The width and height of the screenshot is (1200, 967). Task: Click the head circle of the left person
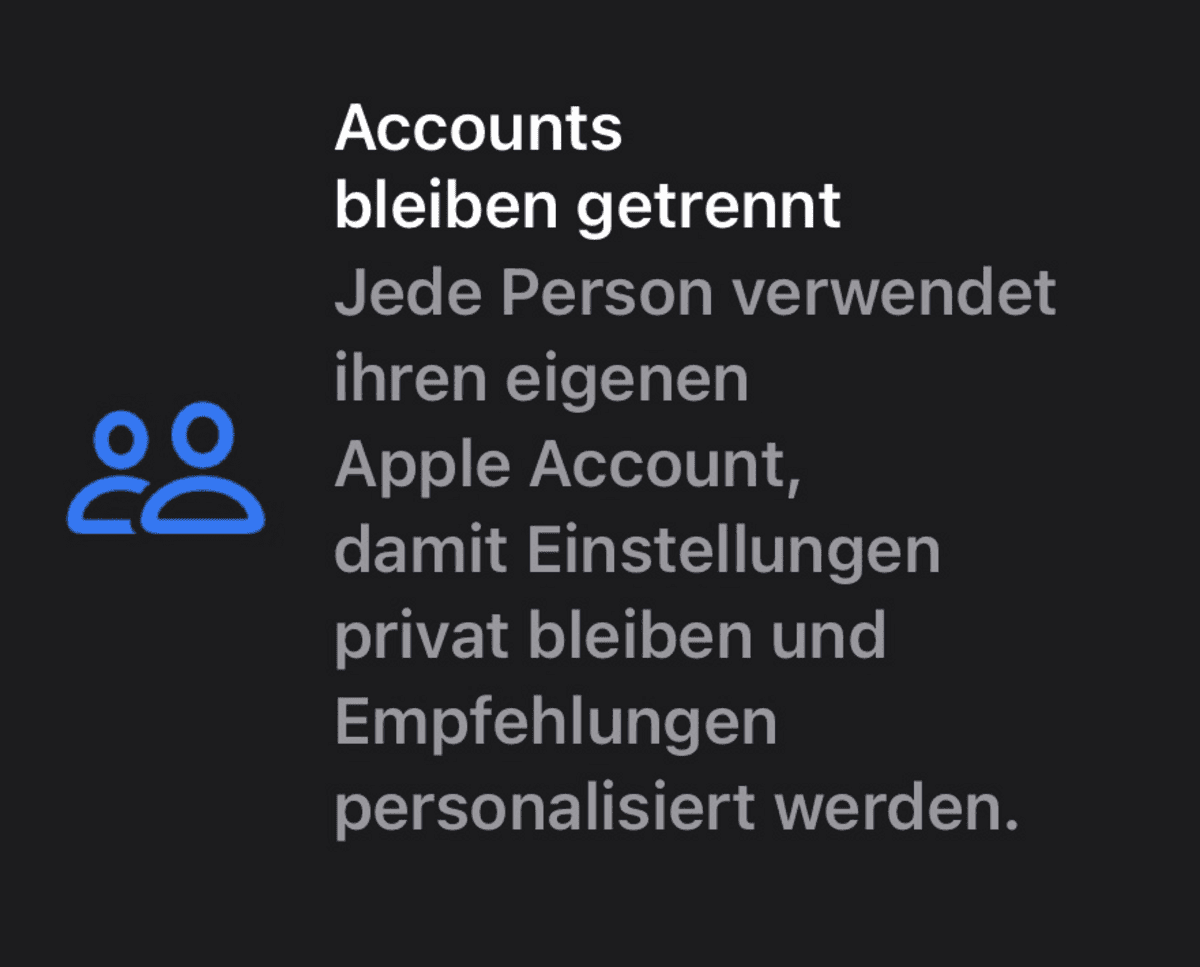121,445
